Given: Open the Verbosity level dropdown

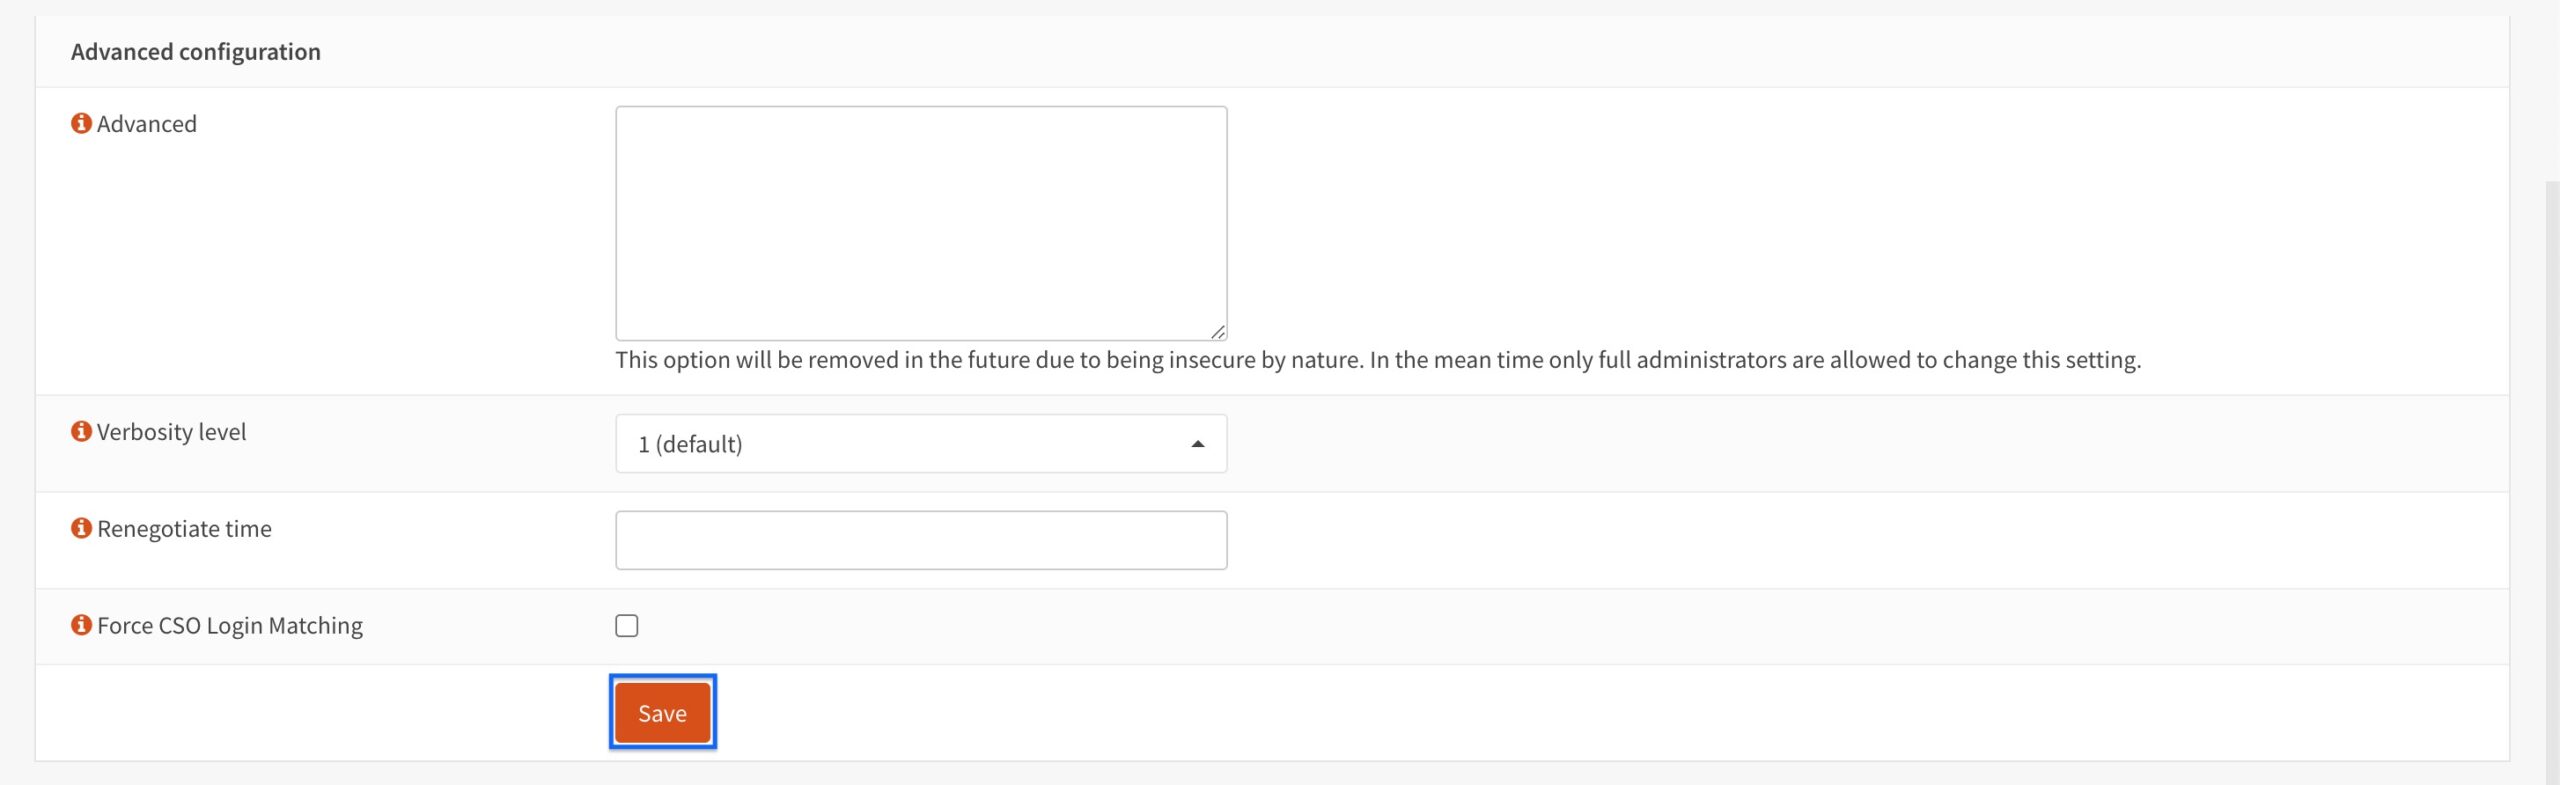Looking at the screenshot, I should [920, 444].
